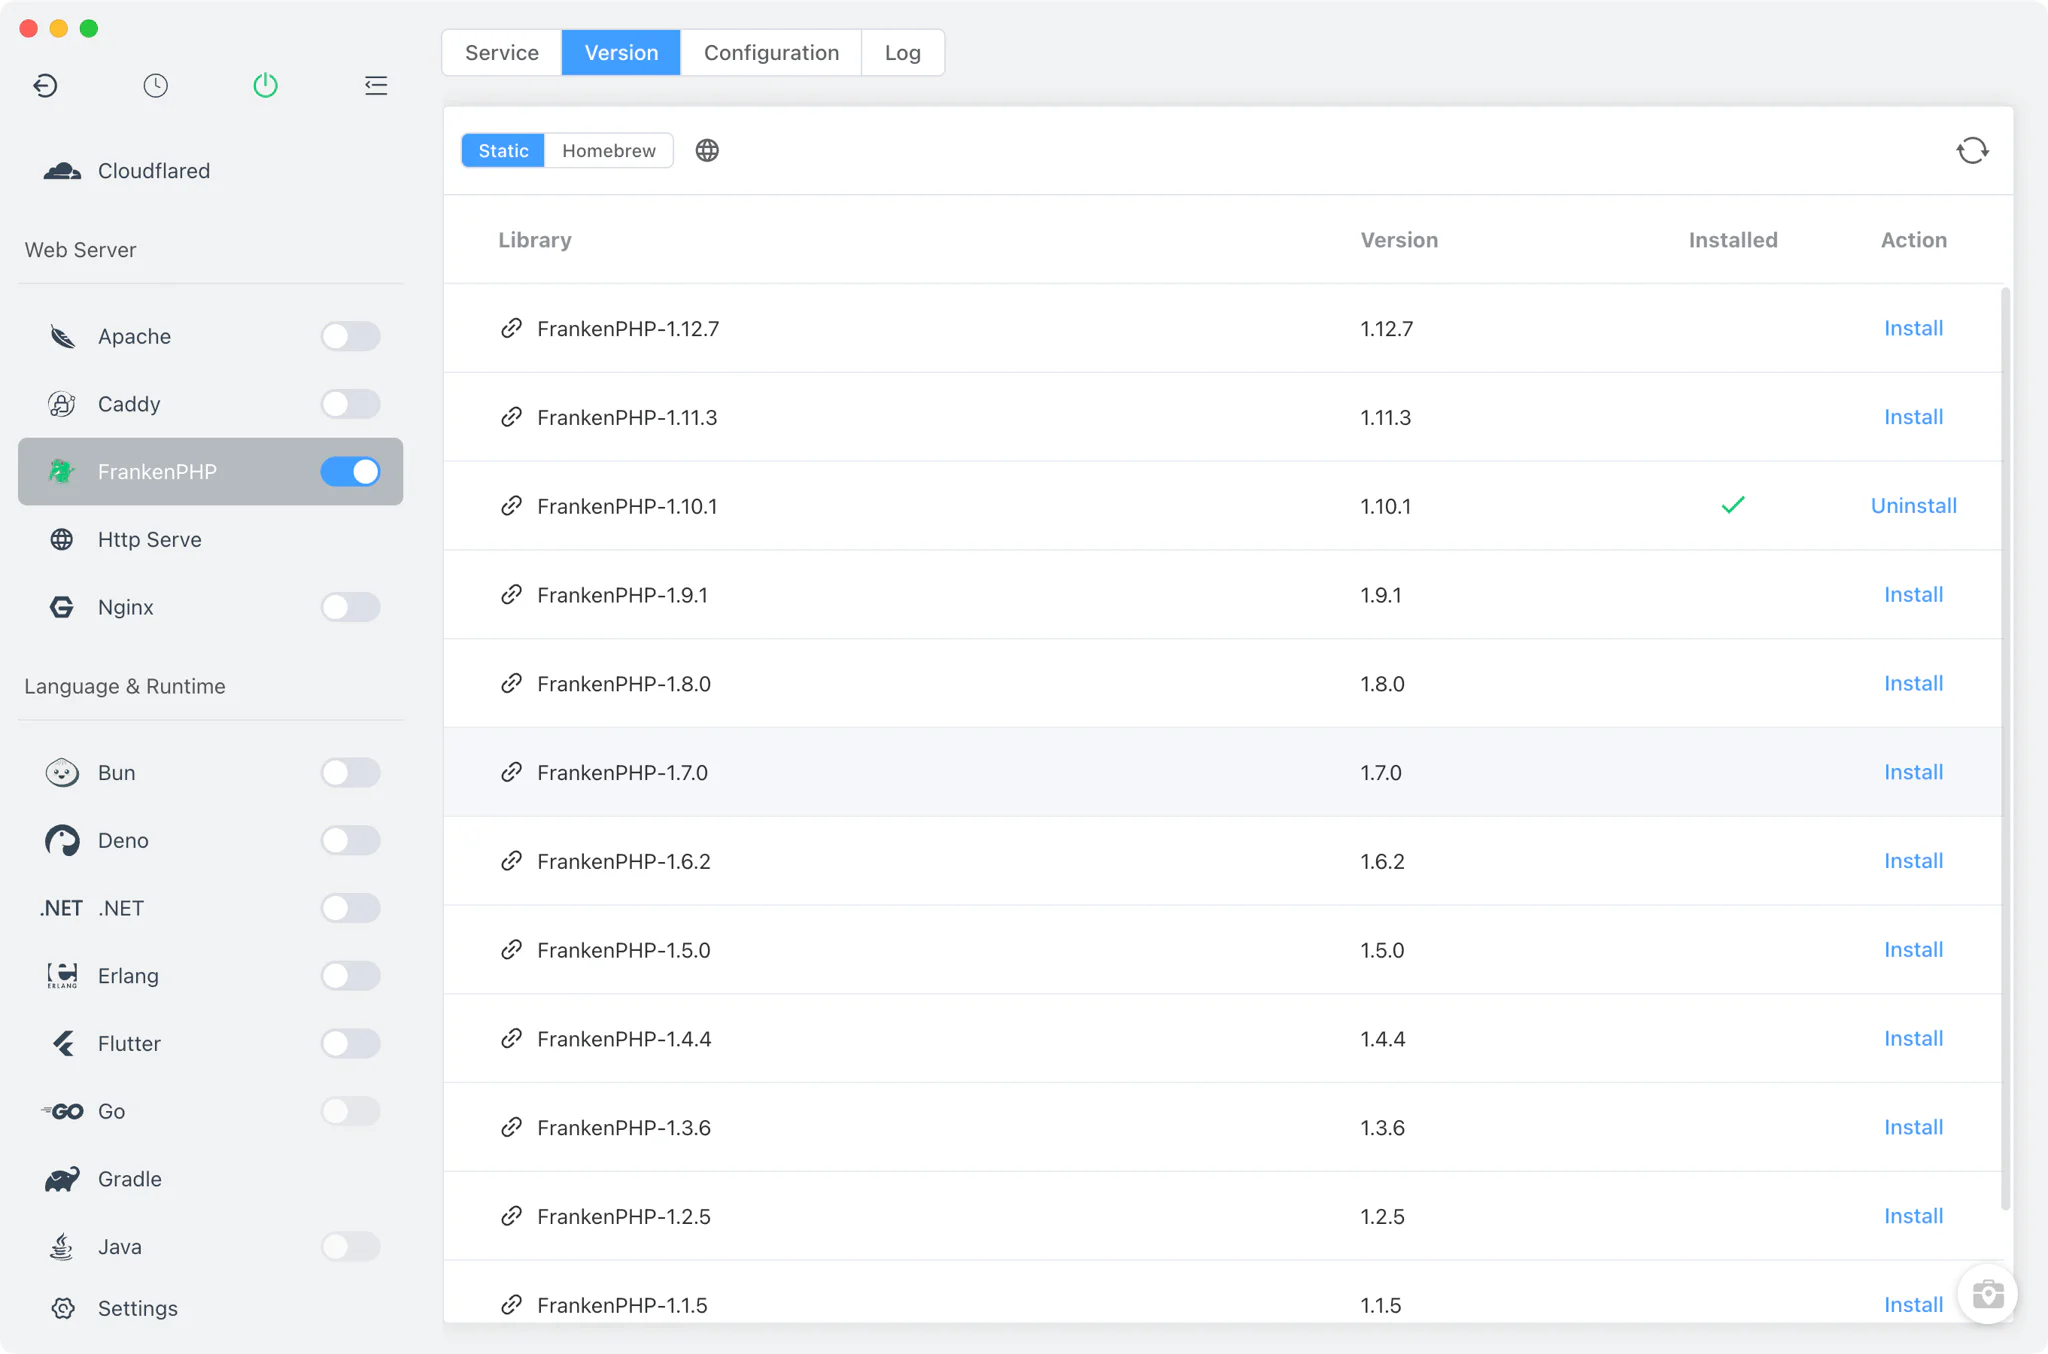Open the Configuration tab
The image size is (2048, 1354).
pos(771,53)
